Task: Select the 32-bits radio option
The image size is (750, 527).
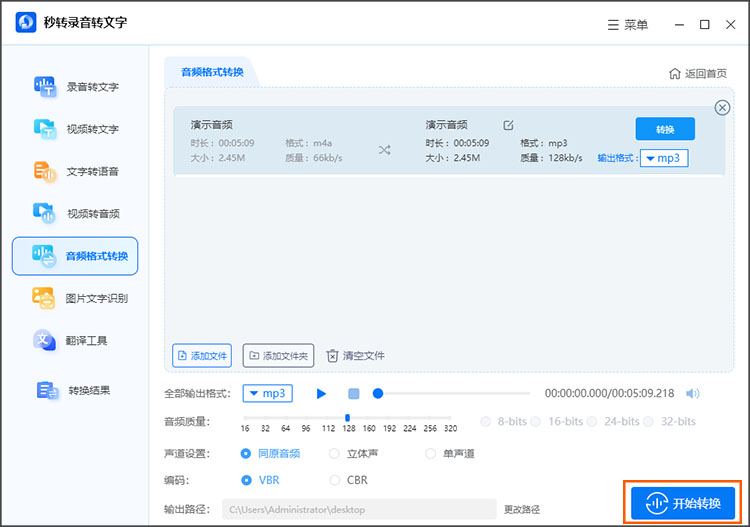Action: point(649,422)
